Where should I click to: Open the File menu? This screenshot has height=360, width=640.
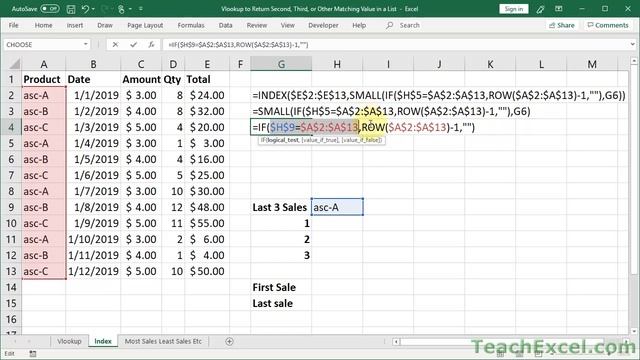(x=13, y=25)
